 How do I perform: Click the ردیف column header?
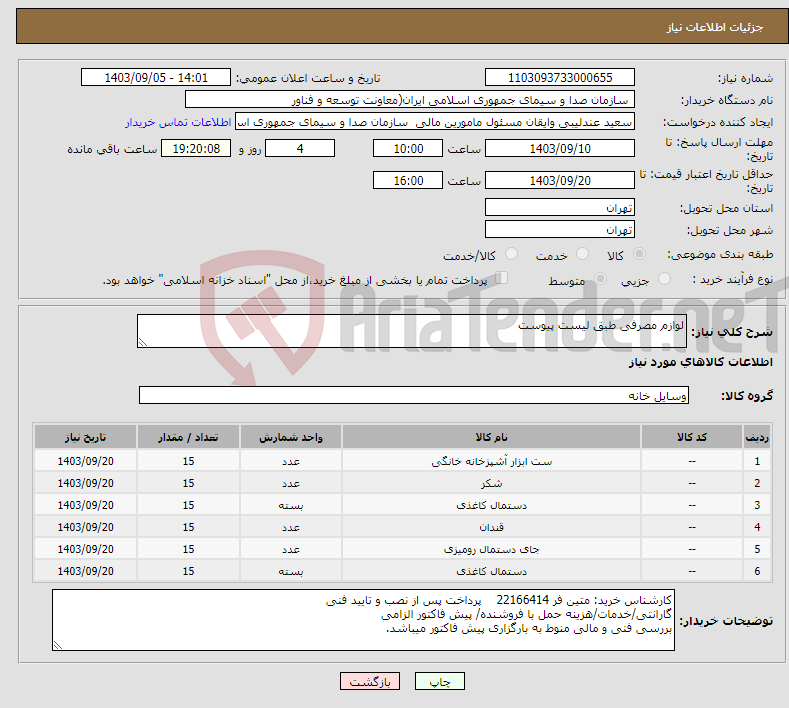point(757,437)
